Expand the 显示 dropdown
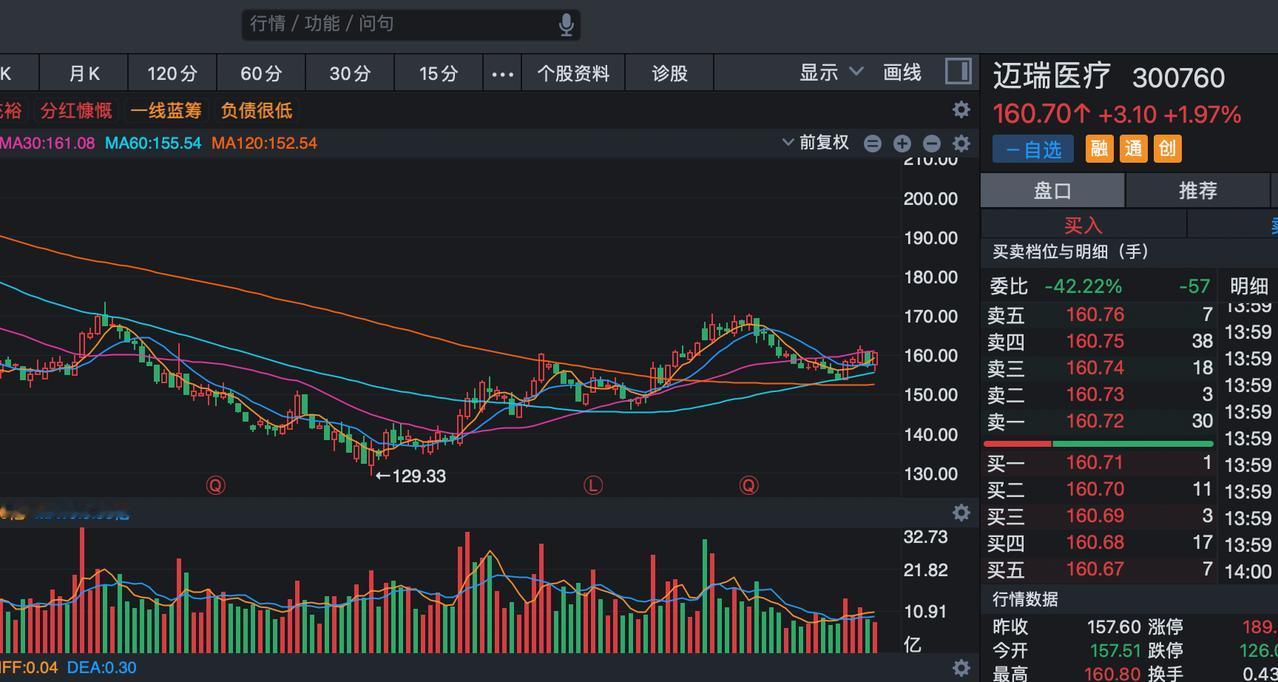Screen dimensions: 1278x682 pyautogui.click(x=831, y=72)
